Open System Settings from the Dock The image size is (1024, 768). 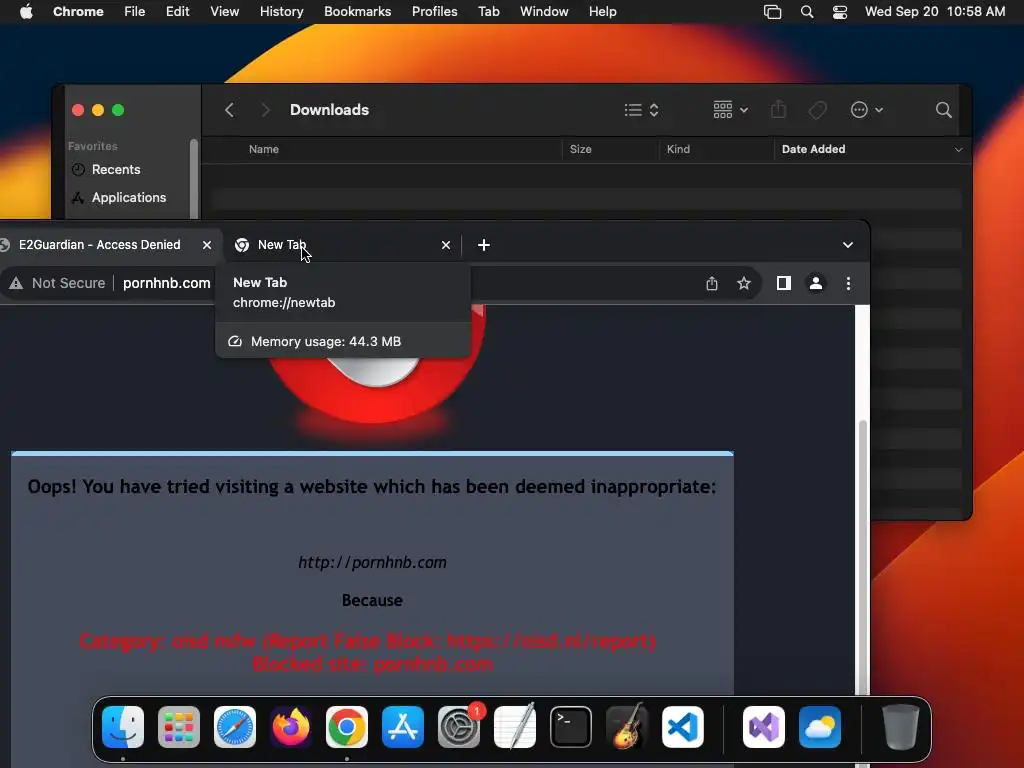459,727
